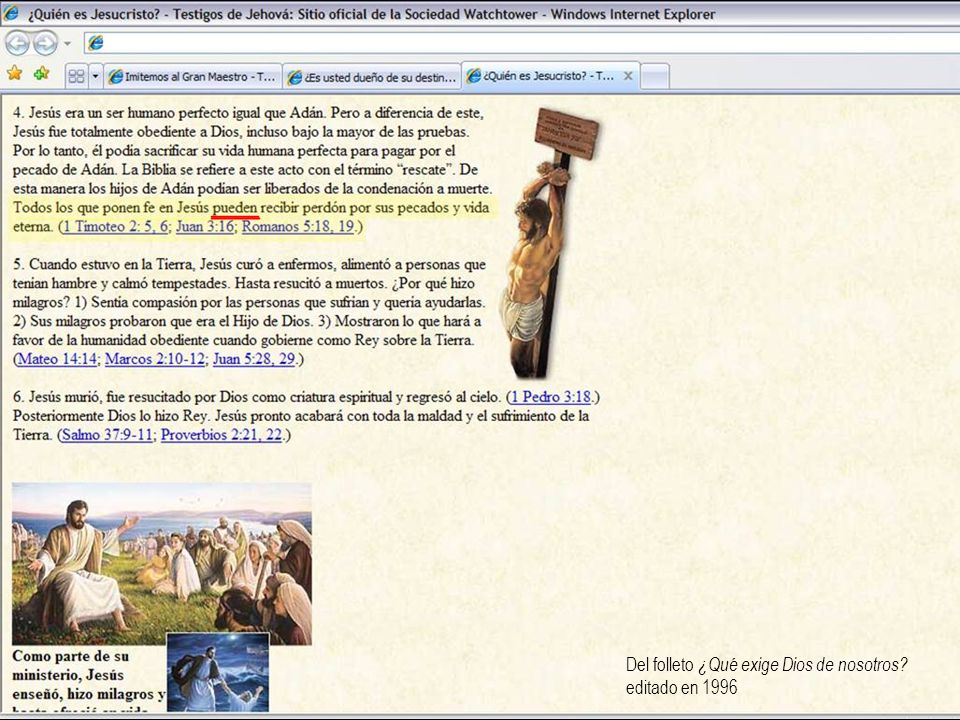The height and width of the screenshot is (720, 960).
Task: Open the recent pages dropdown arrow
Action: coord(67,43)
